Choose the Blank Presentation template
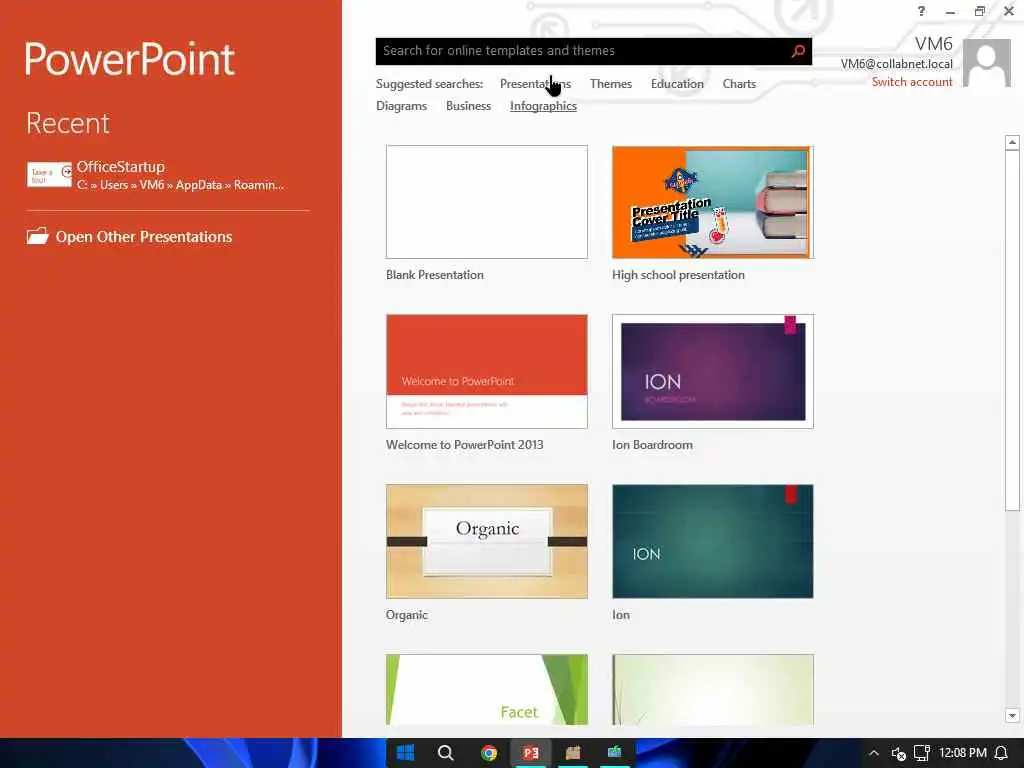Screen dimensions: 1024x768 point(487,202)
